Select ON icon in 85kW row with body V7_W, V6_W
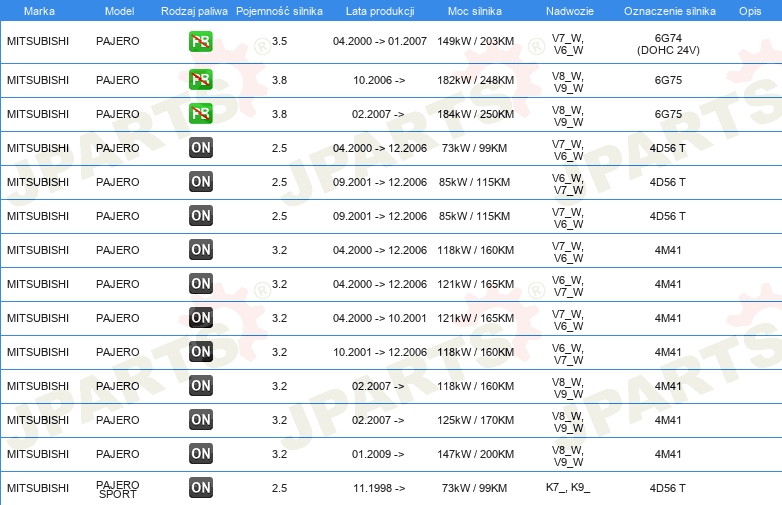This screenshot has height=505, width=782. 200,215
